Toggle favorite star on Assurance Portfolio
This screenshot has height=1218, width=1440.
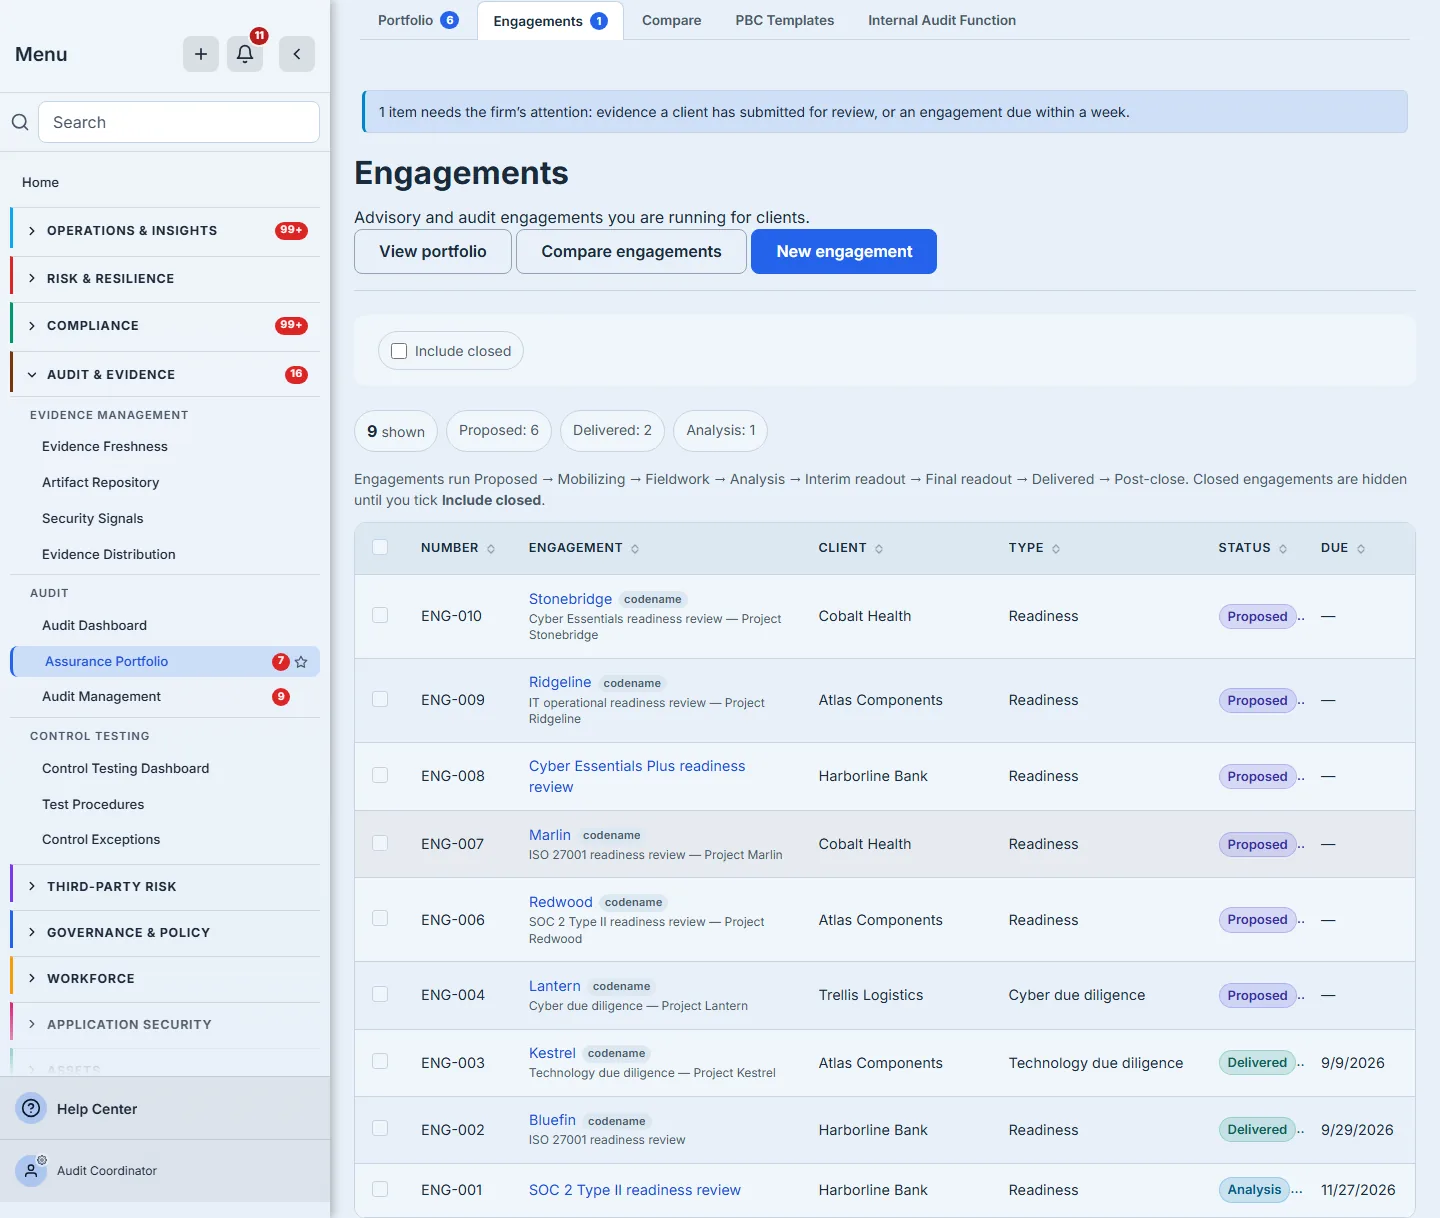point(301,662)
